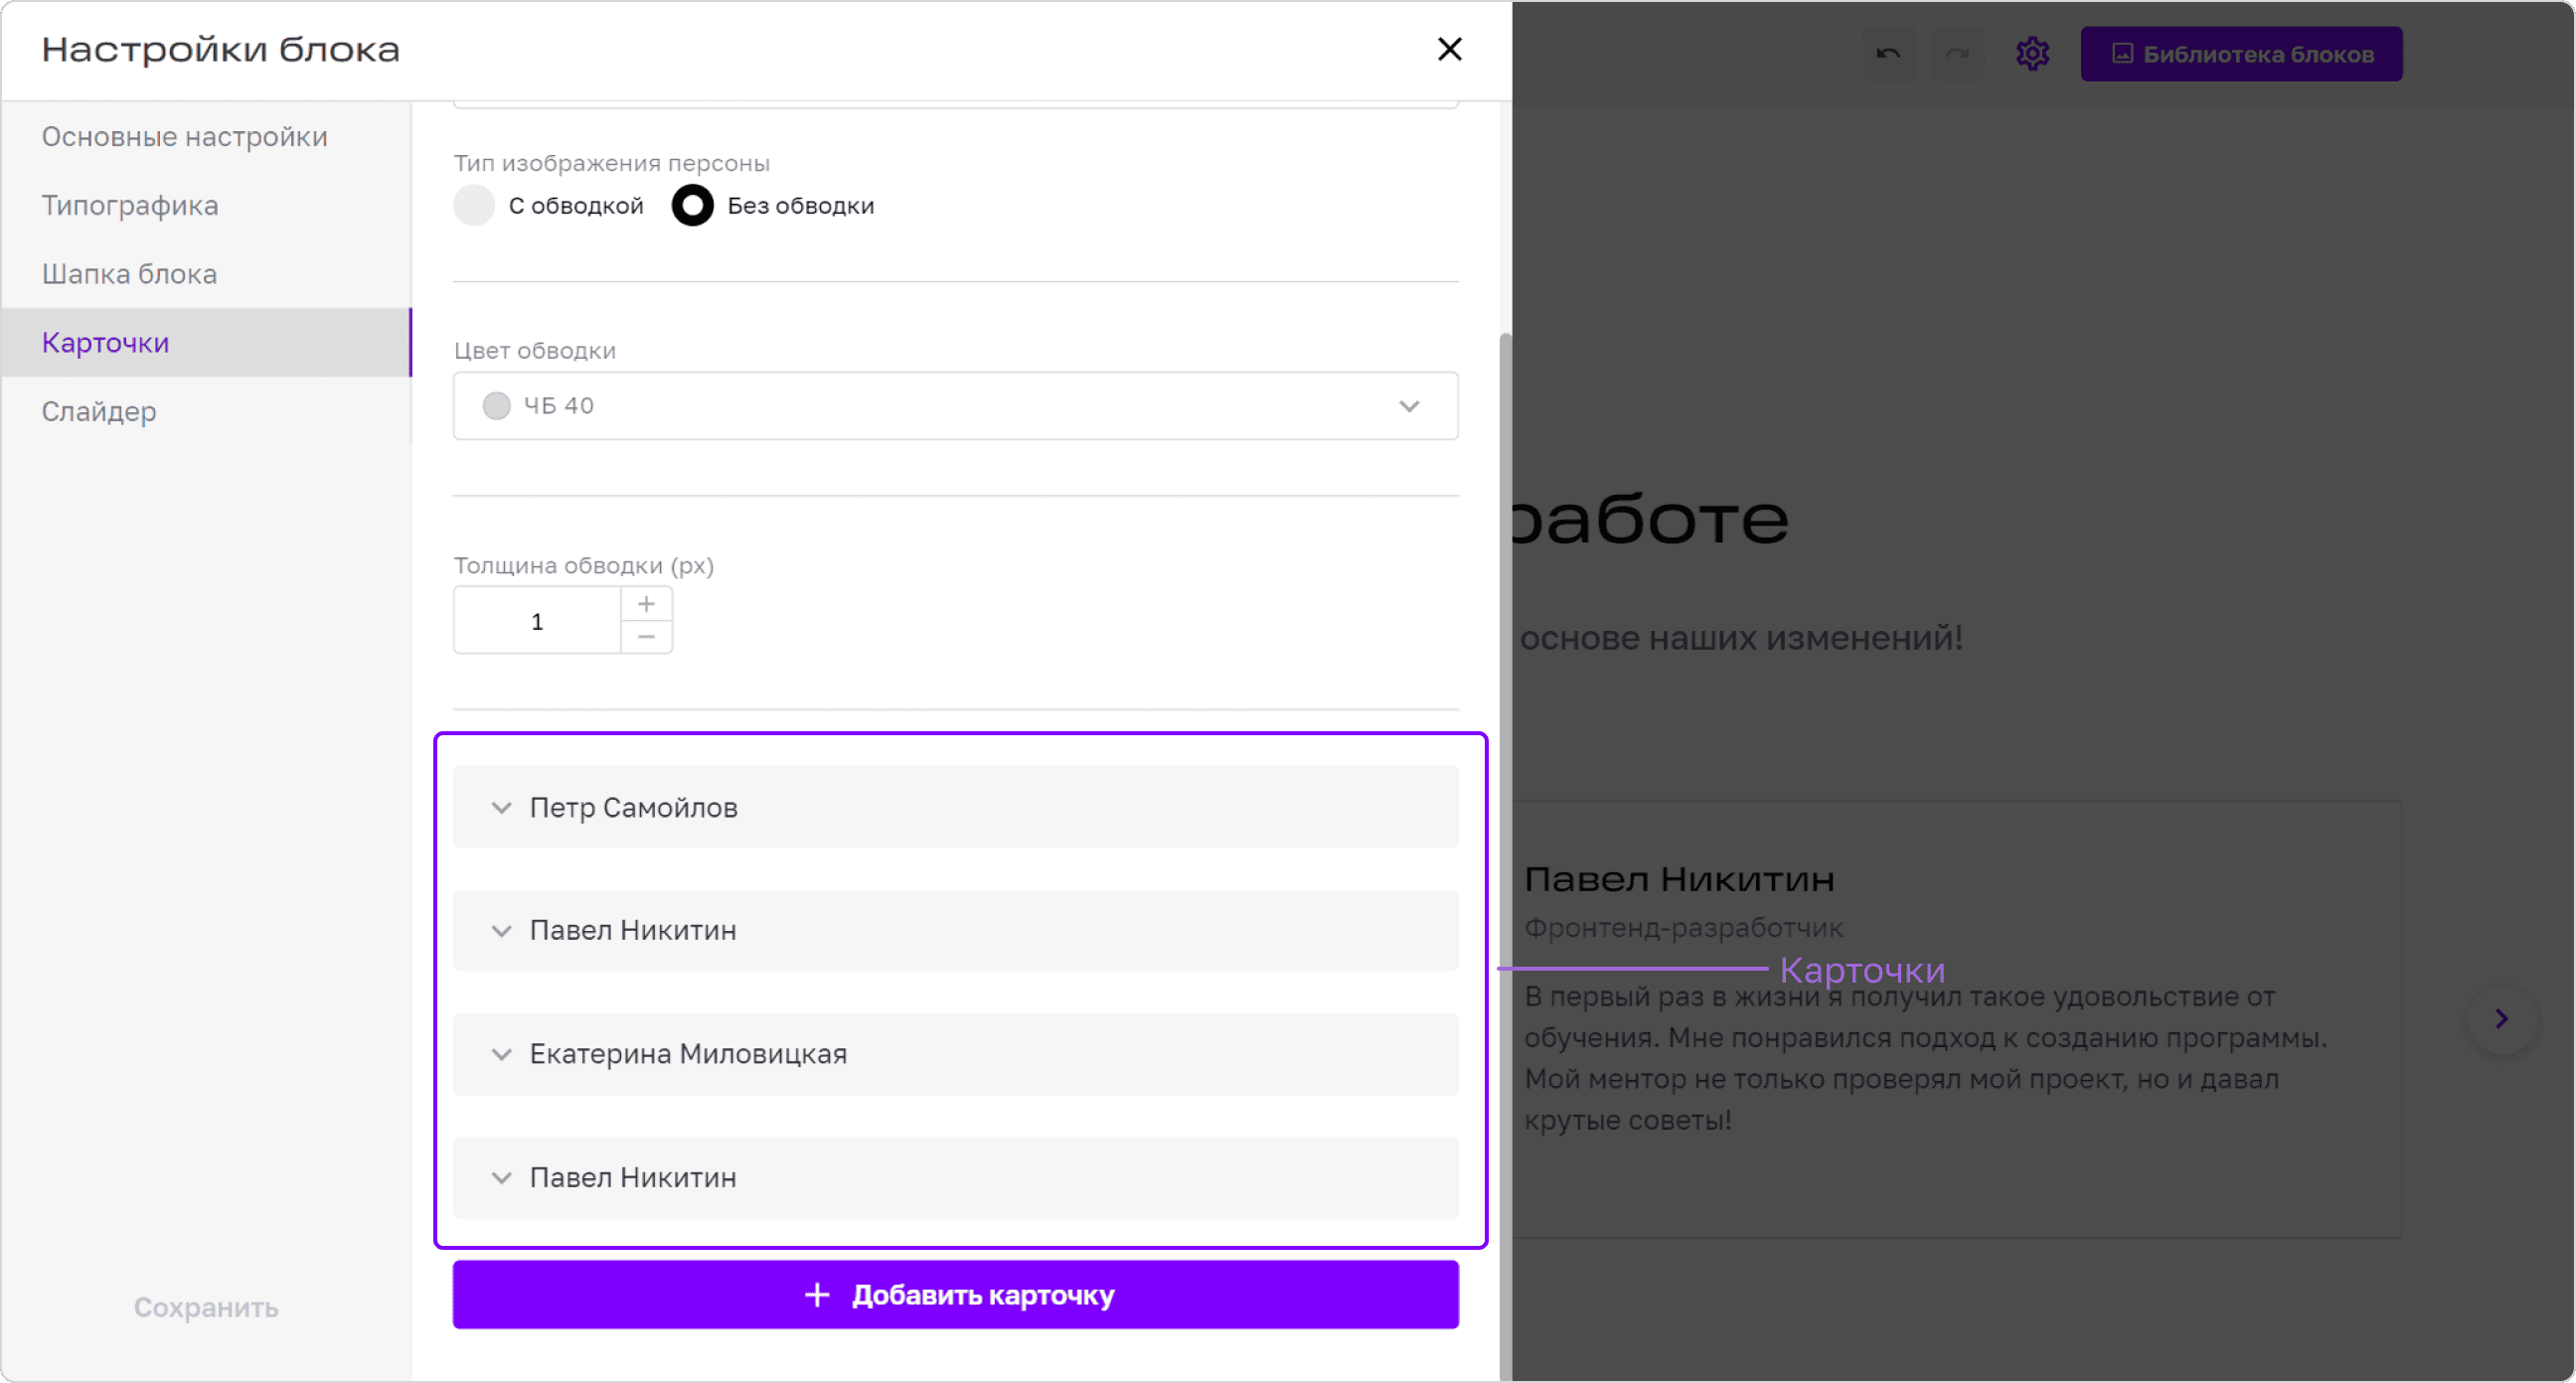
Task: Close the block settings dialog
Action: pyautogui.click(x=1449, y=49)
